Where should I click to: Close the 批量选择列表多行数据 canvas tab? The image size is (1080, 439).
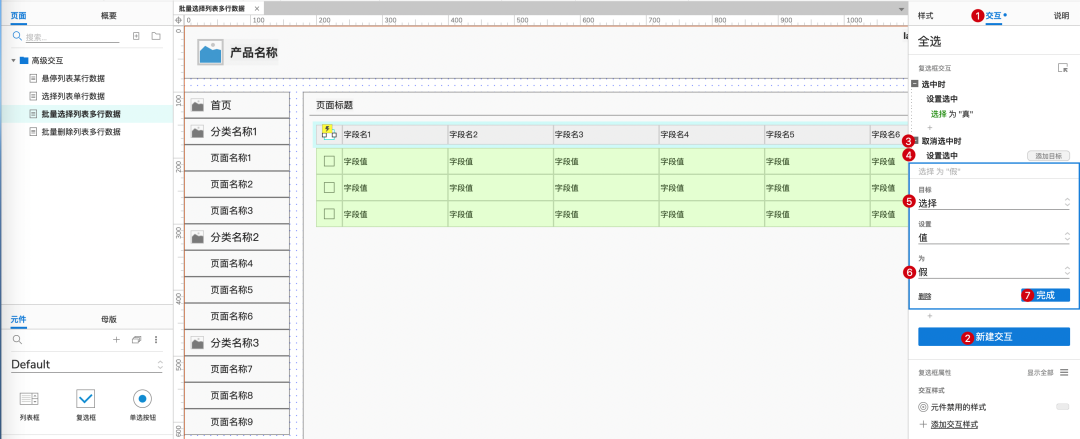[x=257, y=8]
